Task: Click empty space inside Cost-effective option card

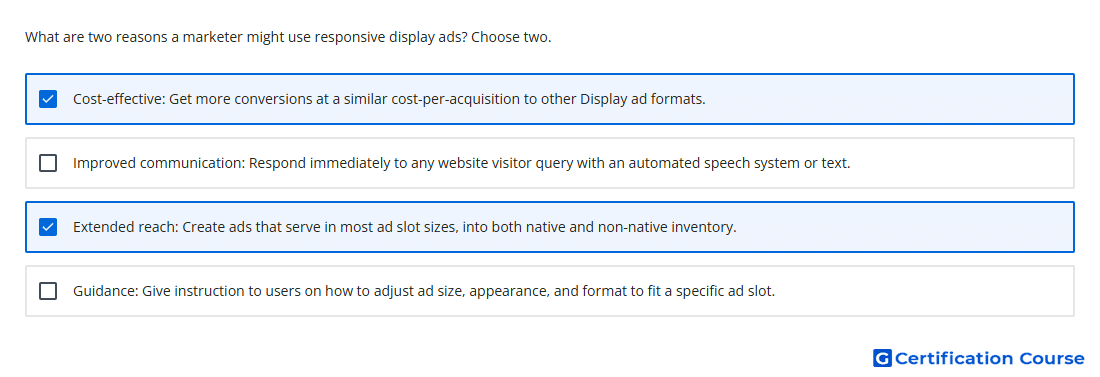Action: click(891, 99)
